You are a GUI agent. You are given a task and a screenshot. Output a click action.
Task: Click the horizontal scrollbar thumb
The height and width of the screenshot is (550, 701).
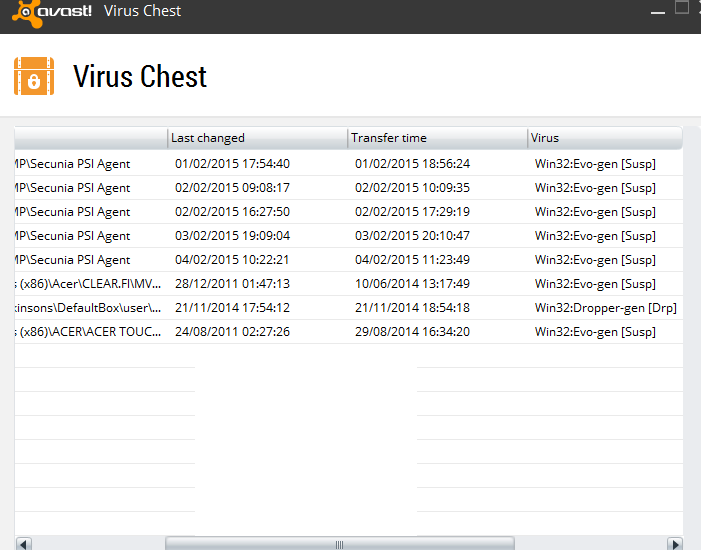[340, 544]
